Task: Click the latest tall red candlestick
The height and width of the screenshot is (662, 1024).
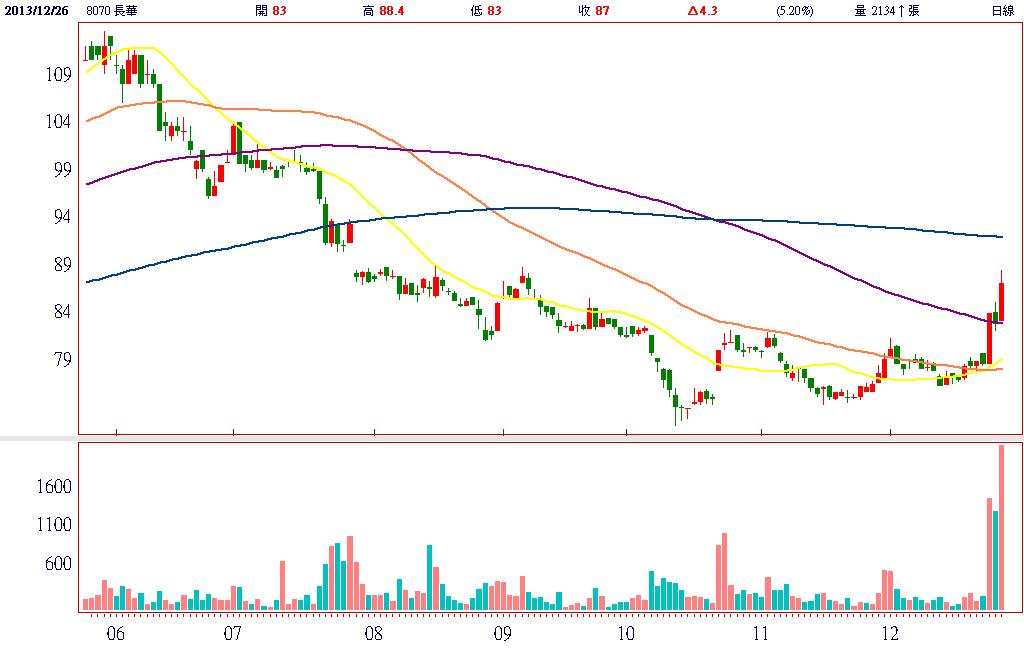Action: point(1001,302)
